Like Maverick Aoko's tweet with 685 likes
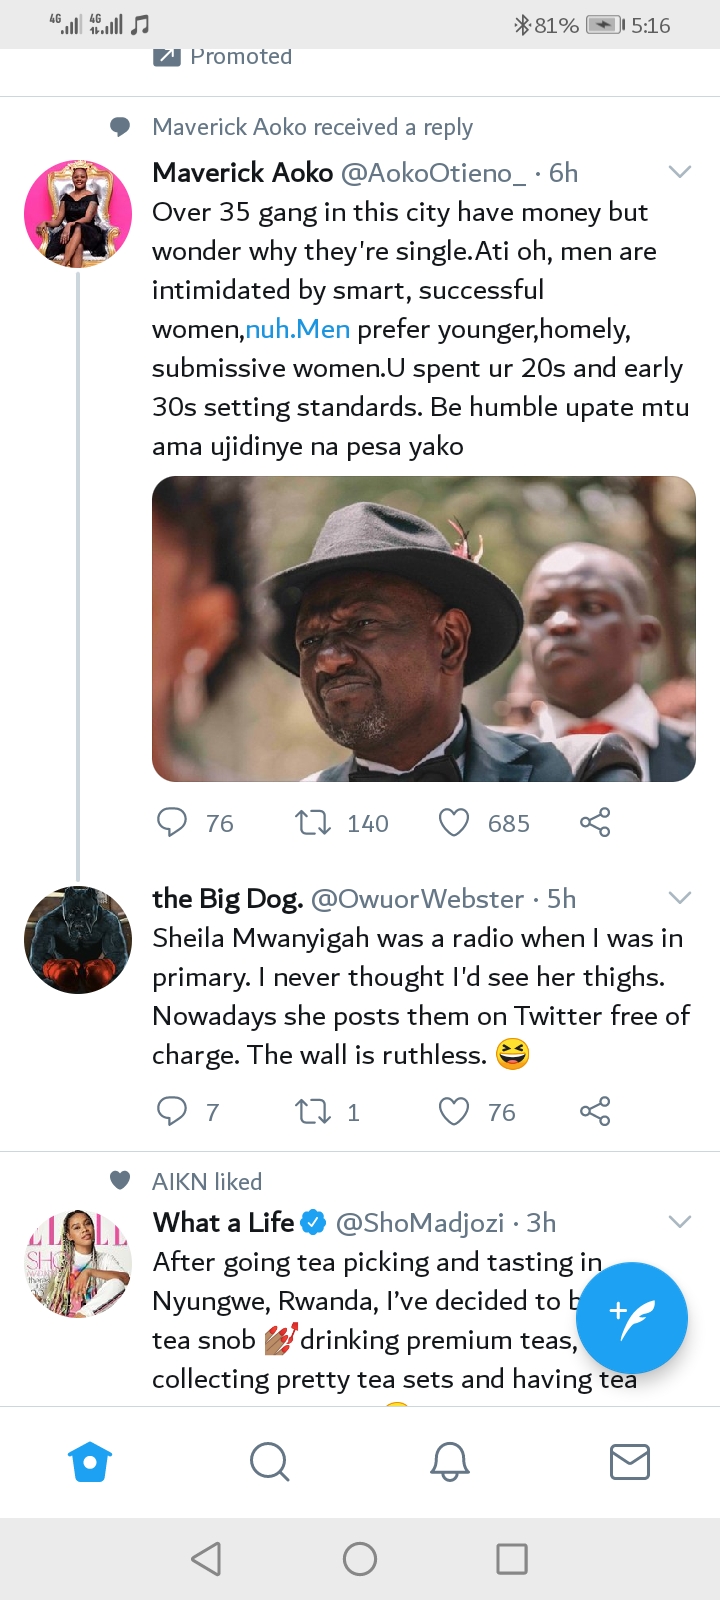The height and width of the screenshot is (1600, 720). pos(454,823)
